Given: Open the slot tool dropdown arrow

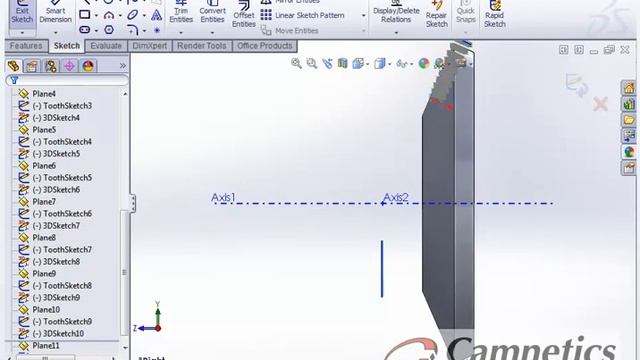Looking at the screenshot, I should point(96,31).
